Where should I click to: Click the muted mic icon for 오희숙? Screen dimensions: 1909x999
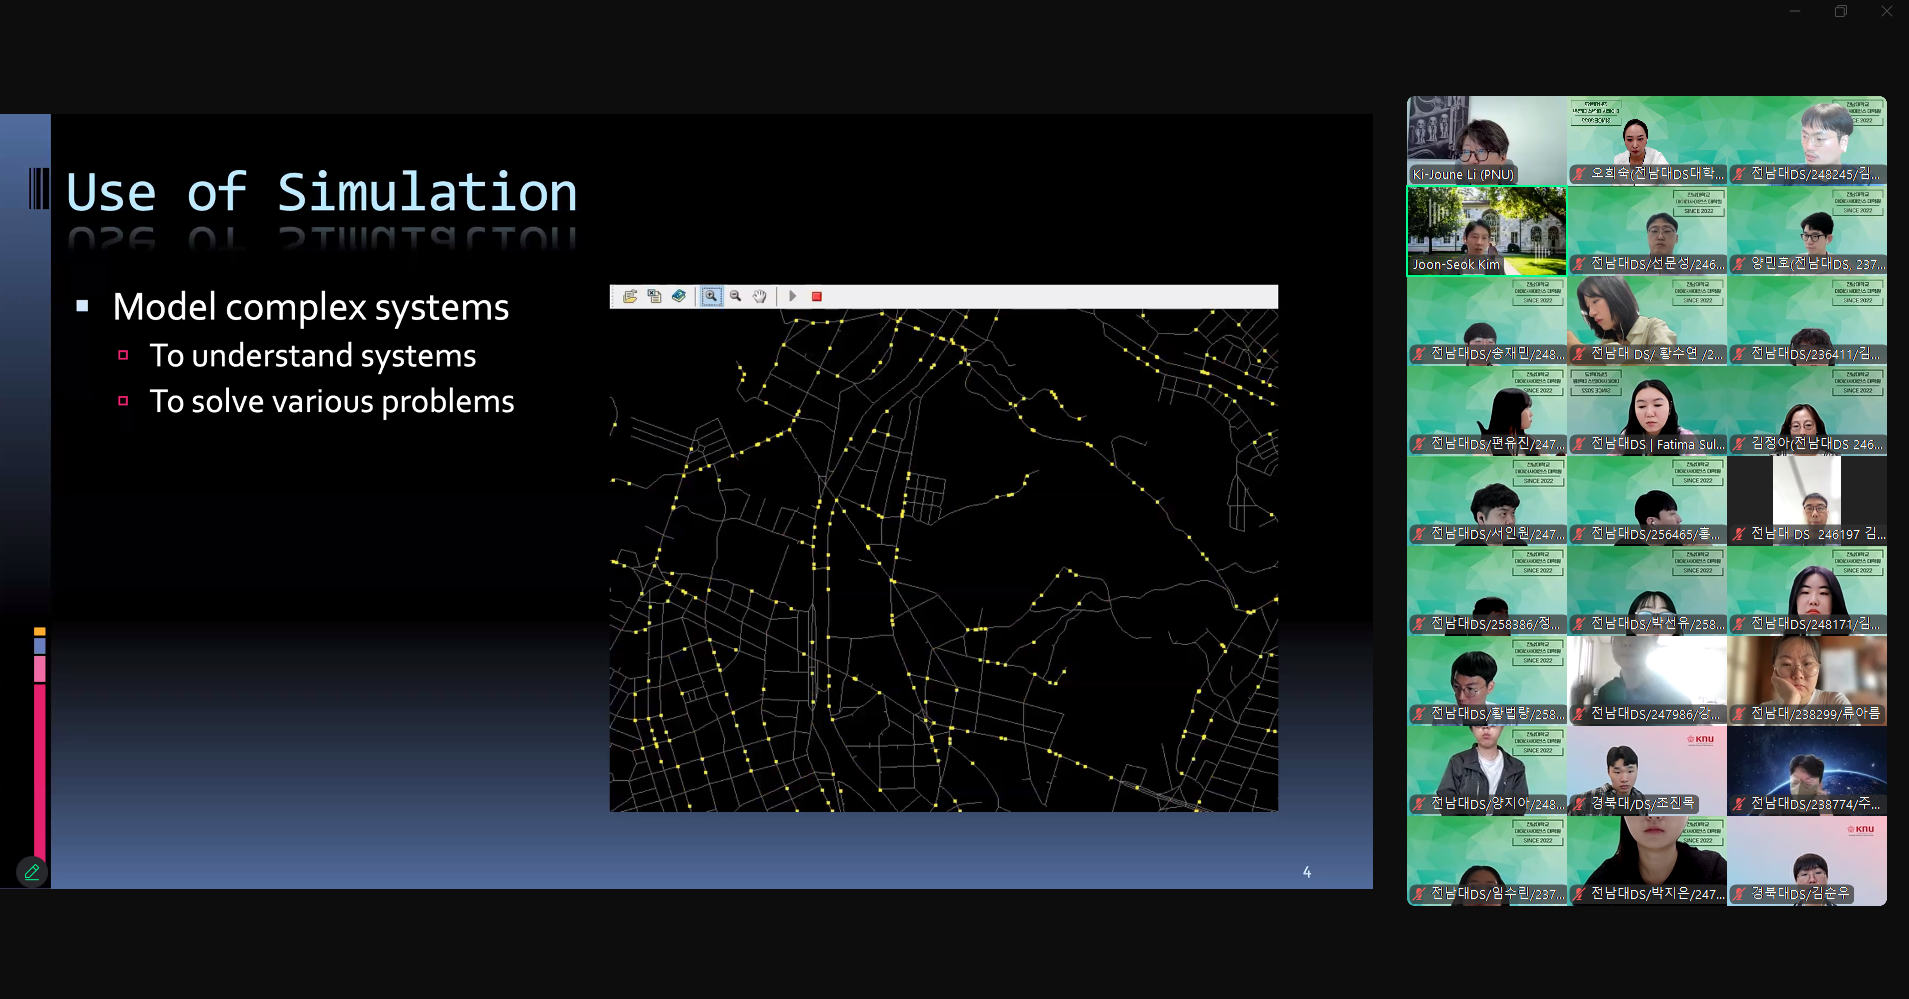(x=1579, y=174)
